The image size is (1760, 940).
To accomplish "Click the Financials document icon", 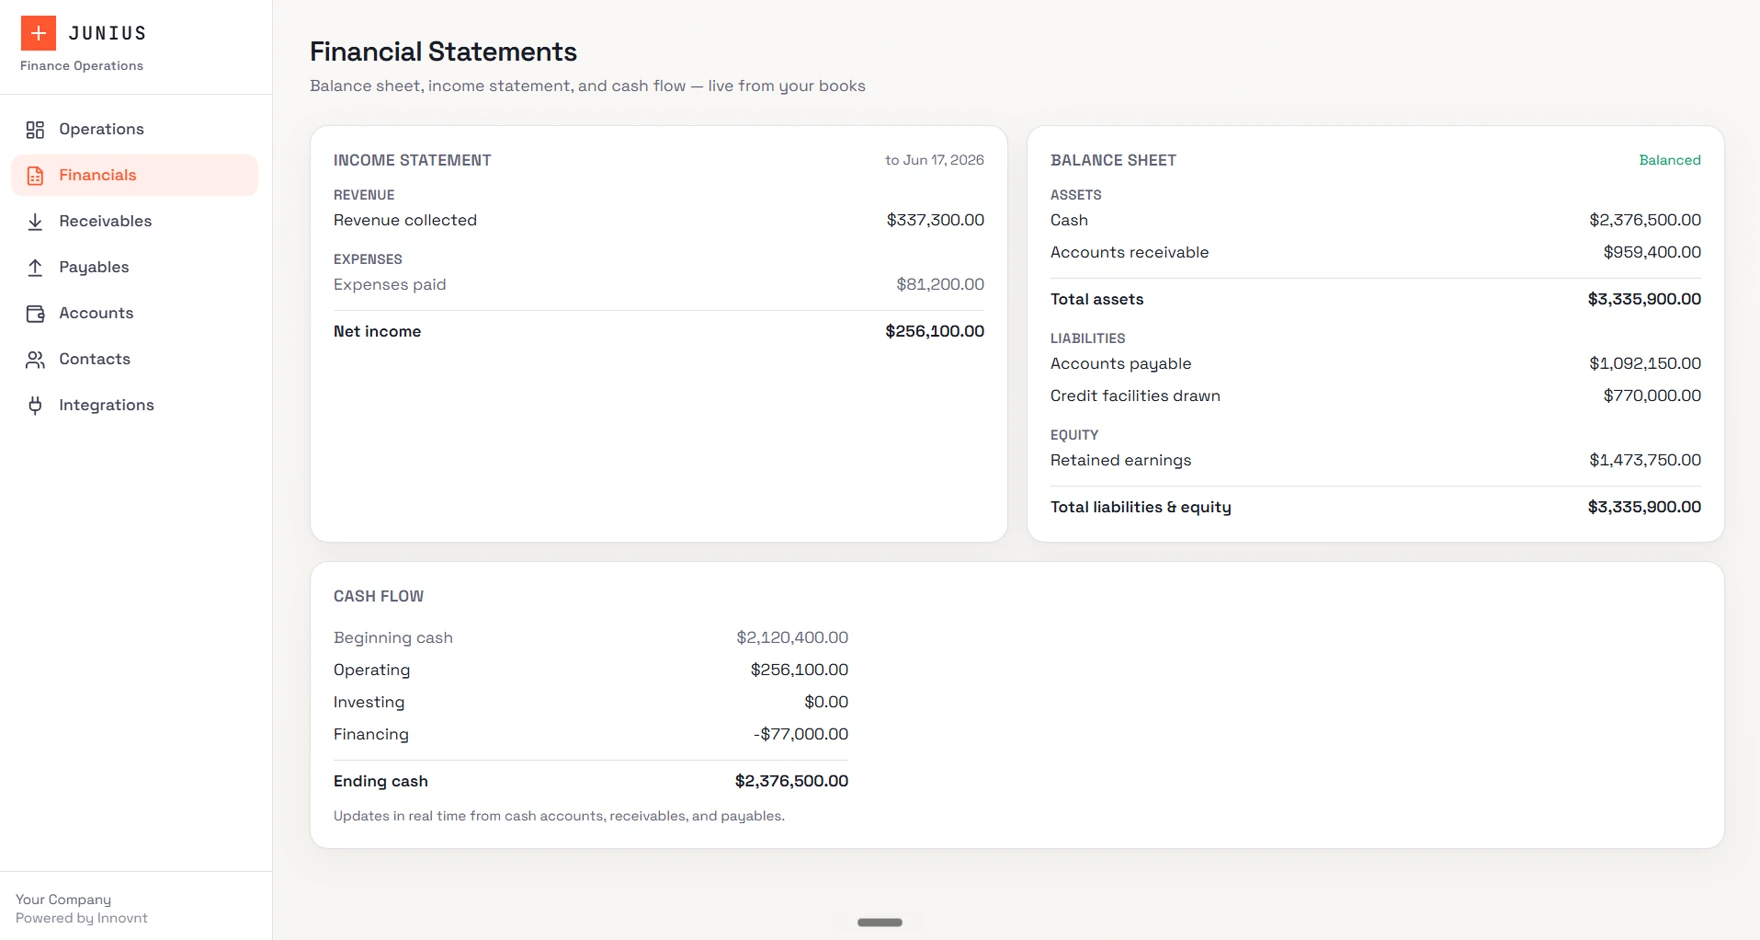I will (x=35, y=176).
